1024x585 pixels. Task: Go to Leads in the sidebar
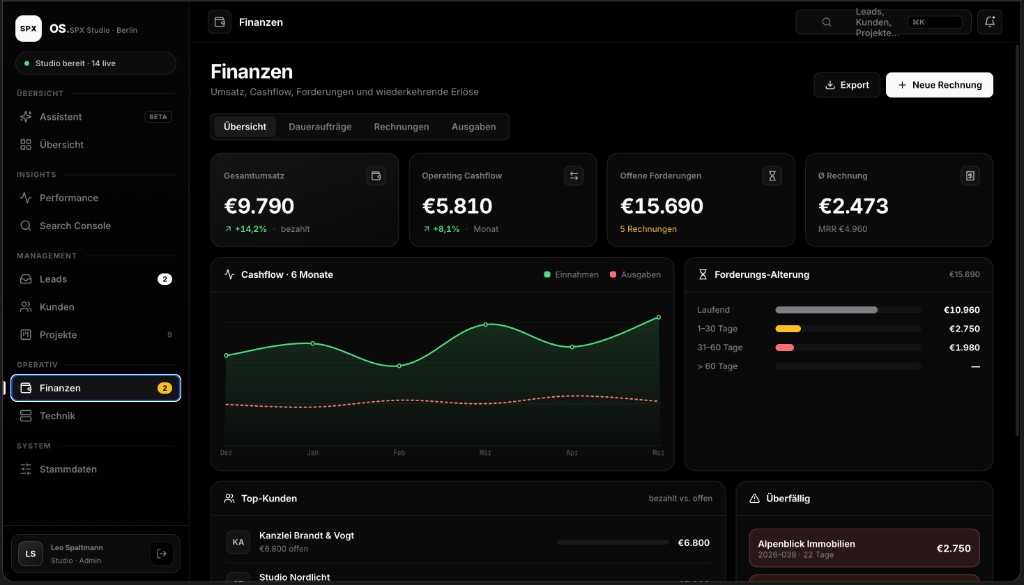(95, 279)
